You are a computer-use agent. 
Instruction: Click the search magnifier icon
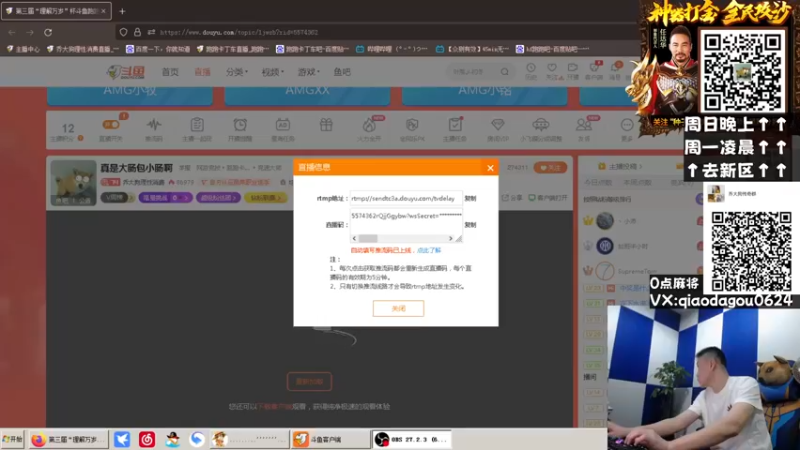505,72
